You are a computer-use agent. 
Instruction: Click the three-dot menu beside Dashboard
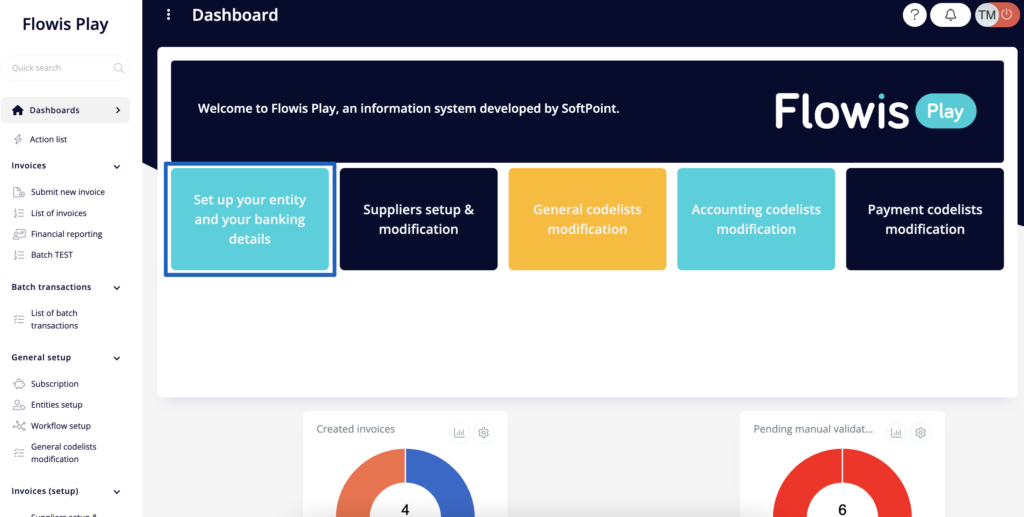tap(168, 14)
